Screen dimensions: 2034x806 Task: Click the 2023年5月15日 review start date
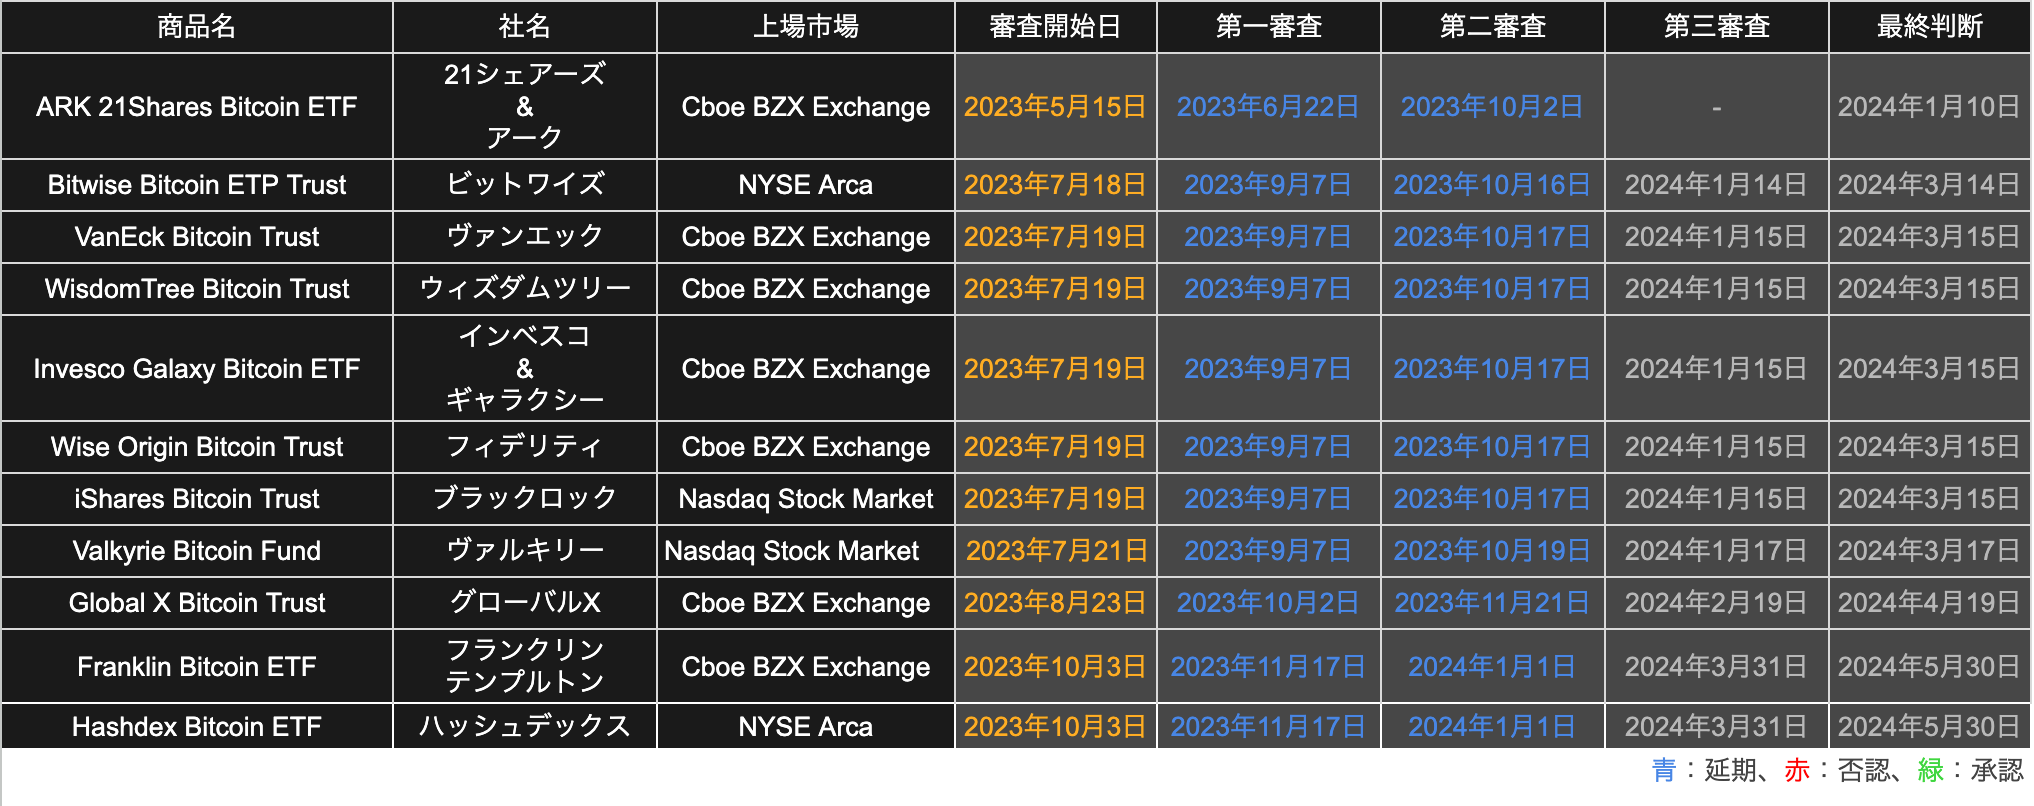(x=1055, y=107)
